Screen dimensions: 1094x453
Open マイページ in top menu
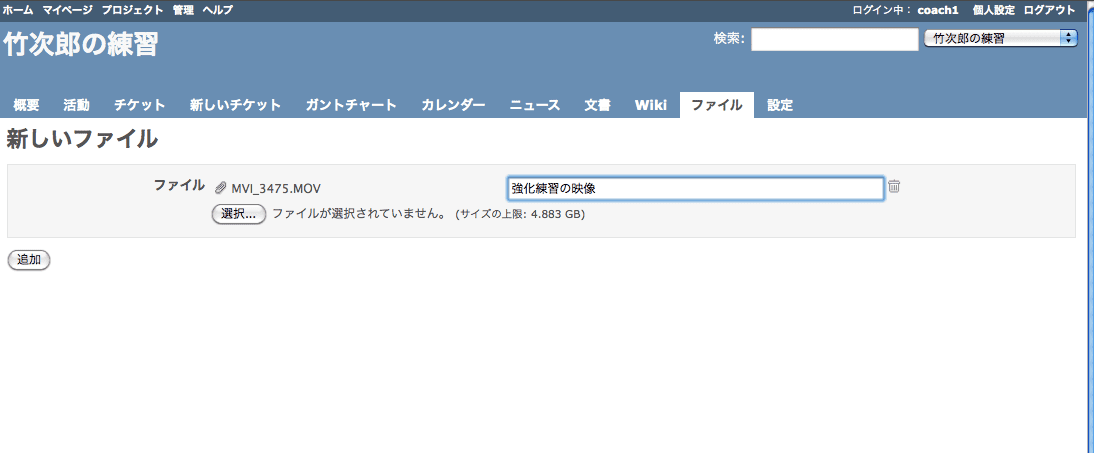(67, 10)
